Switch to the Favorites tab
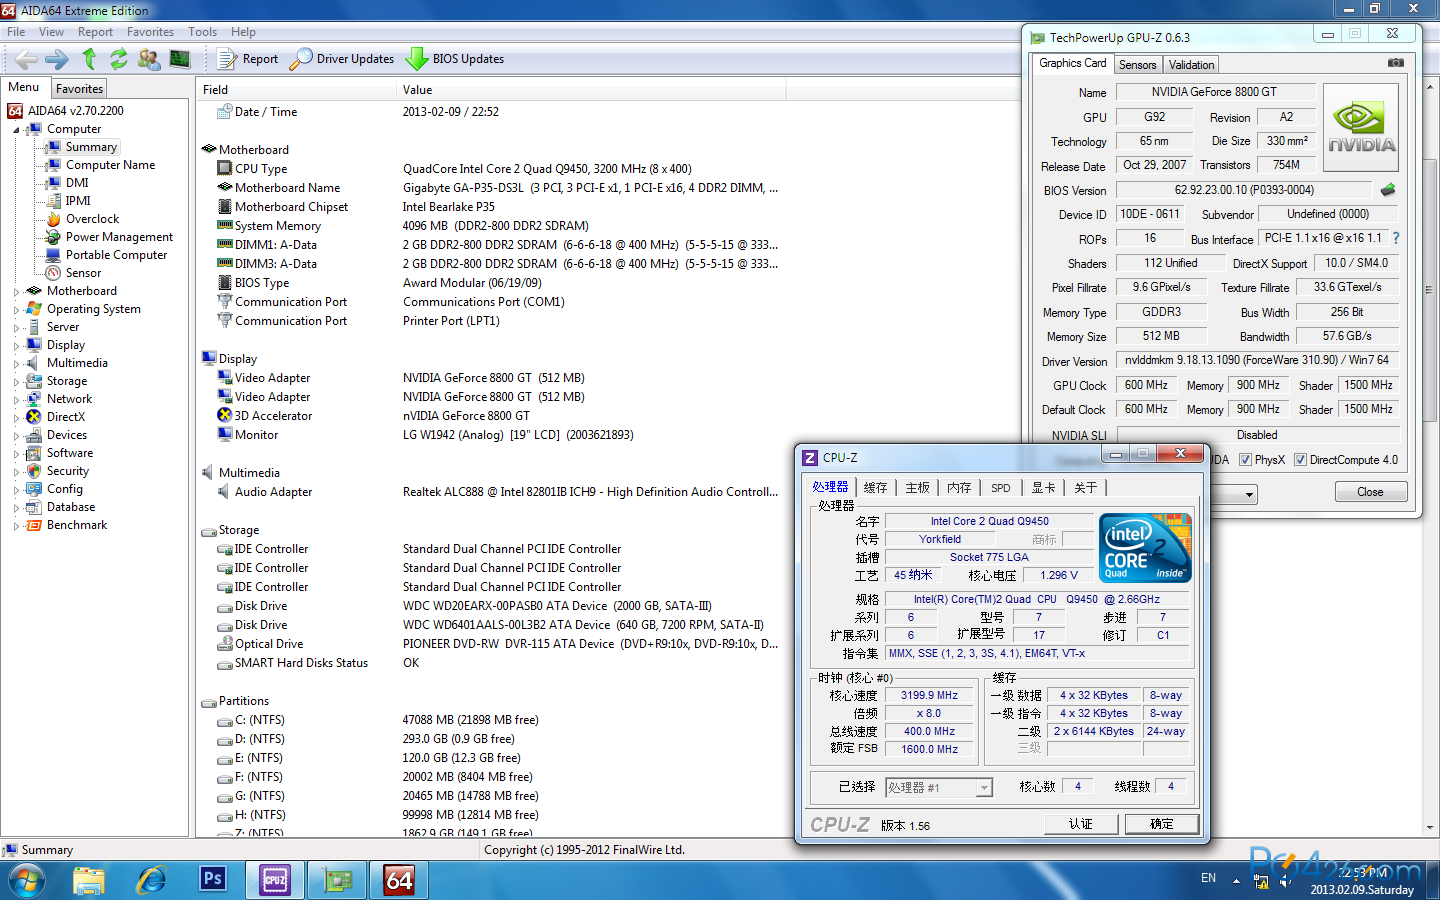This screenshot has height=900, width=1440. tap(79, 89)
